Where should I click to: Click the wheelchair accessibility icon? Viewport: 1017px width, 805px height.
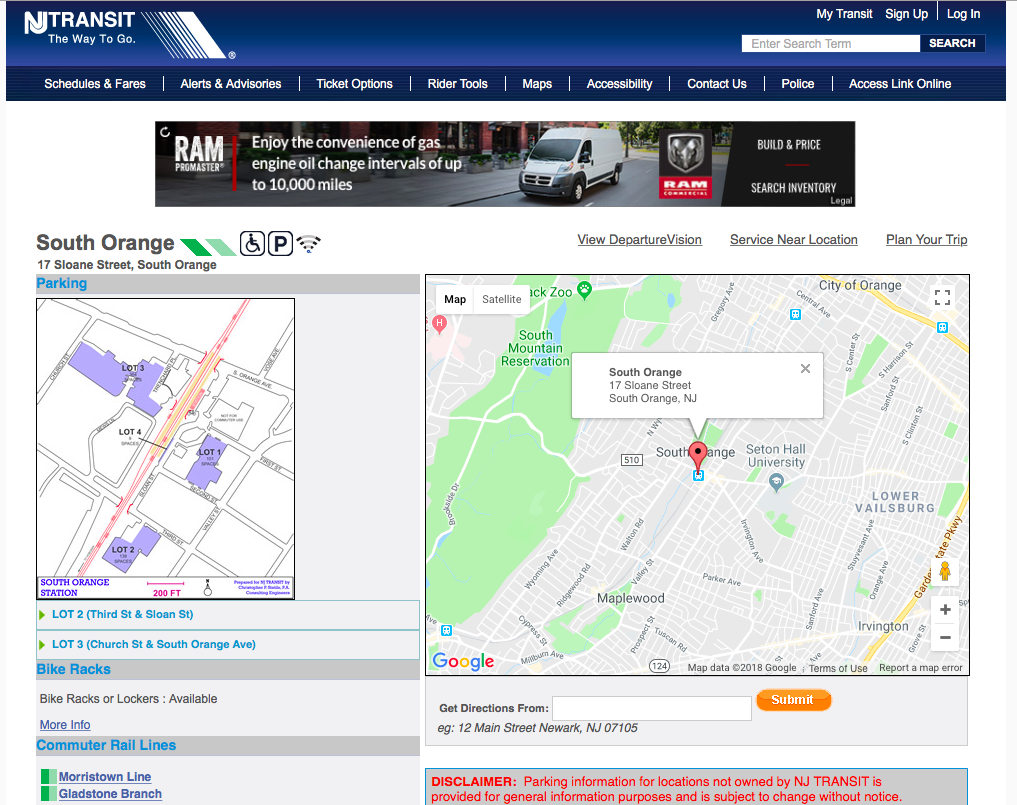click(x=252, y=244)
